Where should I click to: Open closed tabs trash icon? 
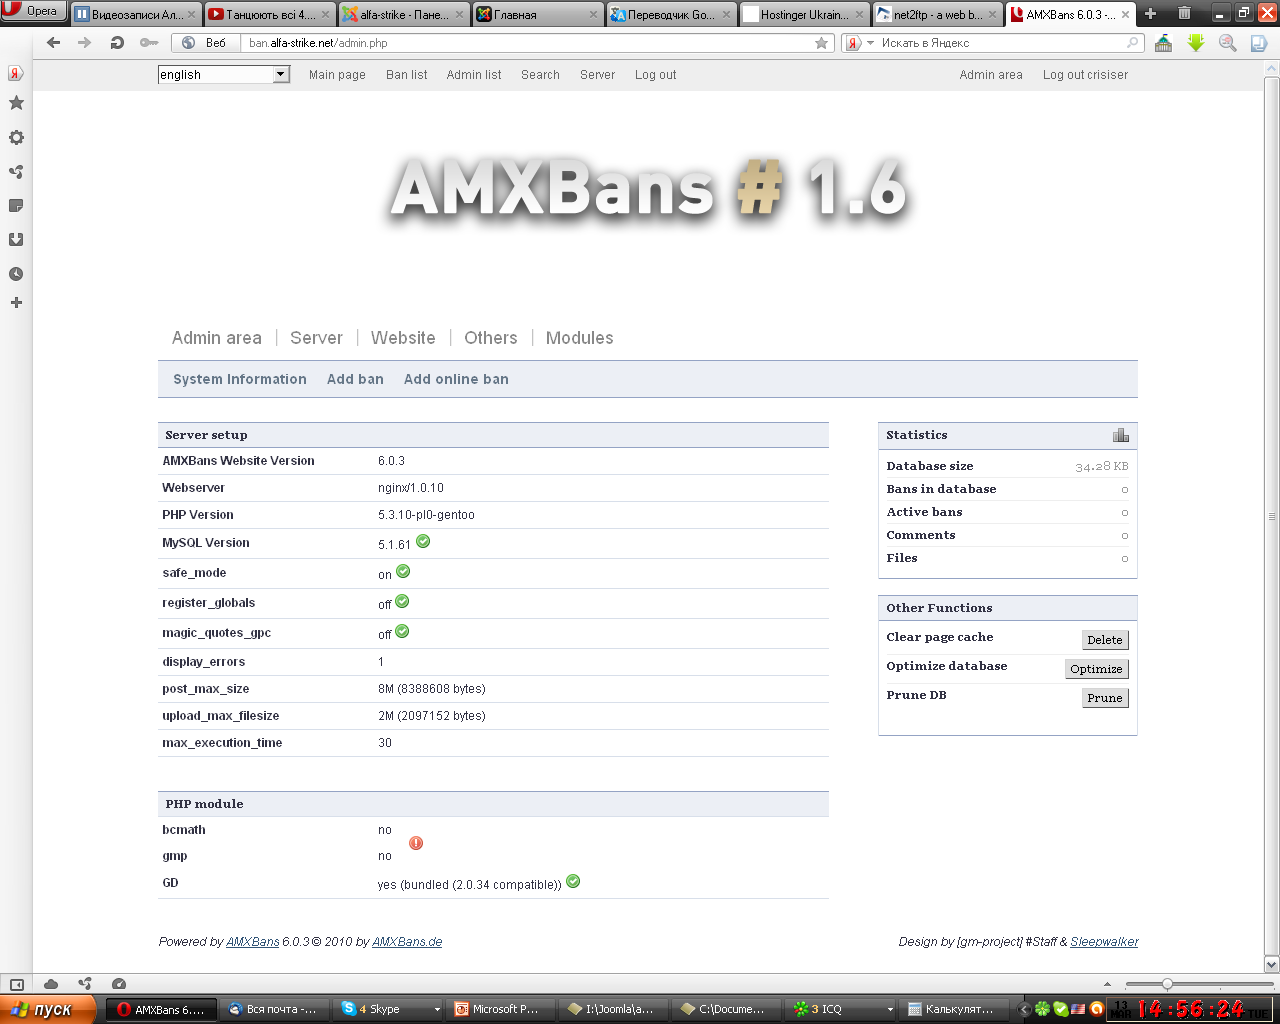tap(1184, 13)
